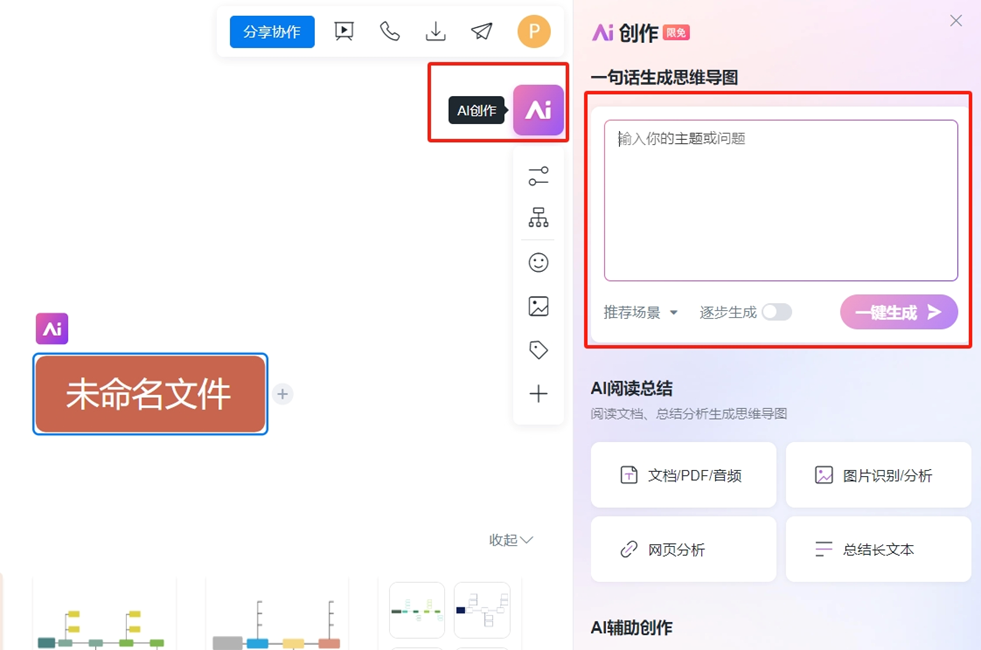Select the layout structure icon in sidebar

pos(538,218)
